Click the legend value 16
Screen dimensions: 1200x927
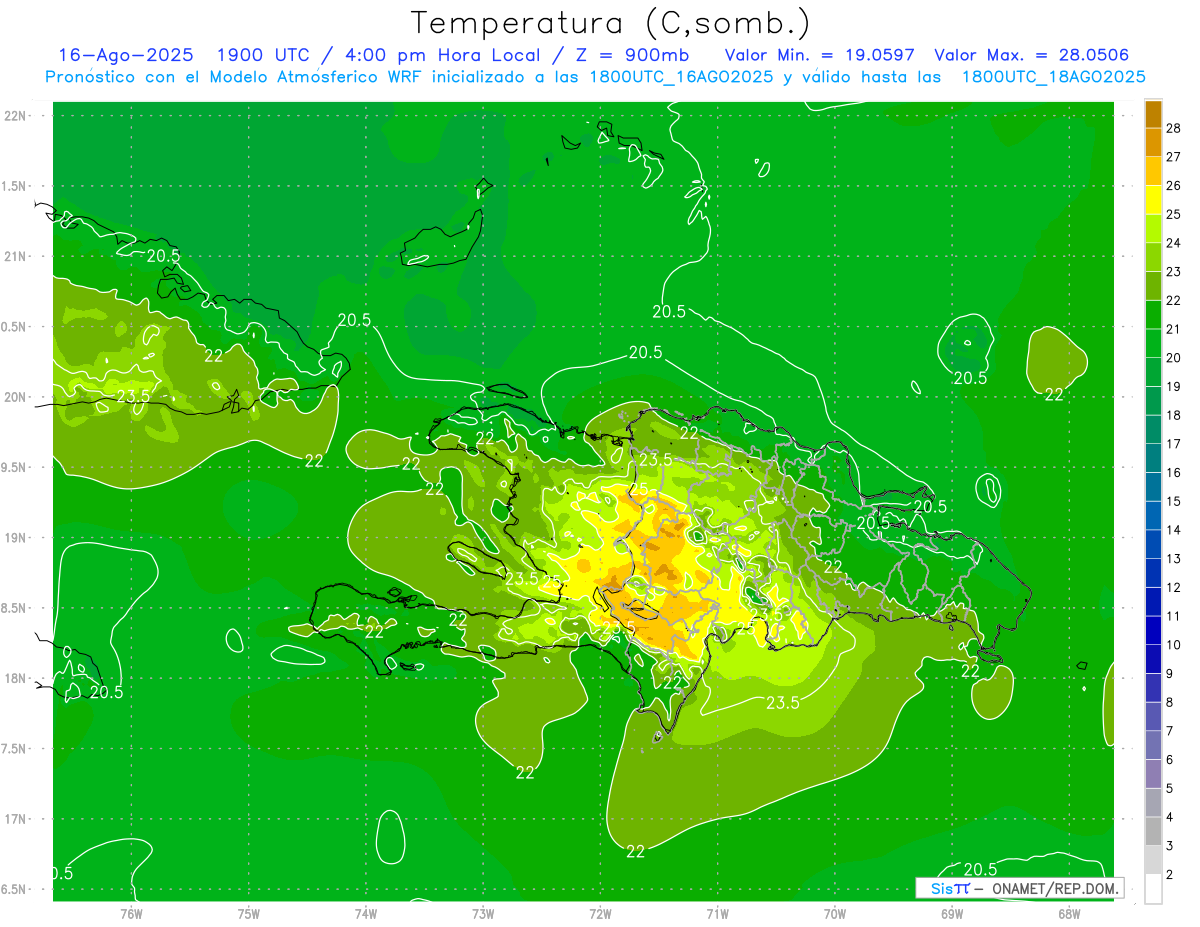1174,472
